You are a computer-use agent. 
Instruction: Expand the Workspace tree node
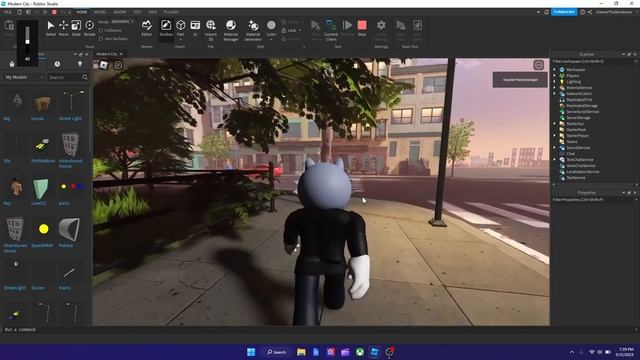555,70
